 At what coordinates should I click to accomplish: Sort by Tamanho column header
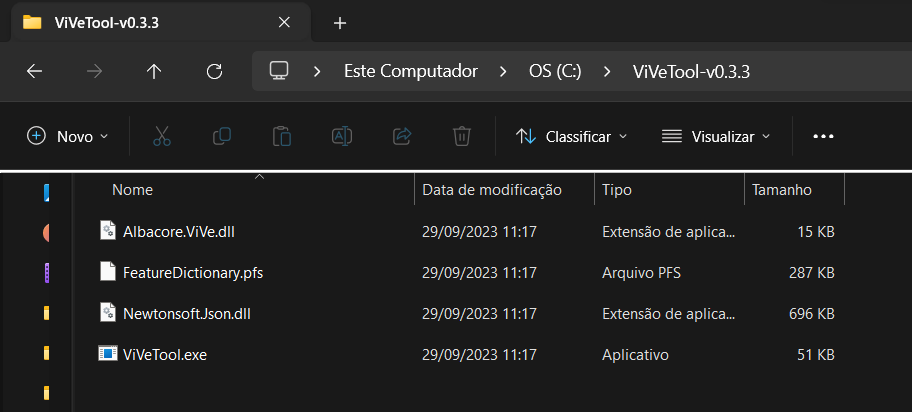(782, 190)
